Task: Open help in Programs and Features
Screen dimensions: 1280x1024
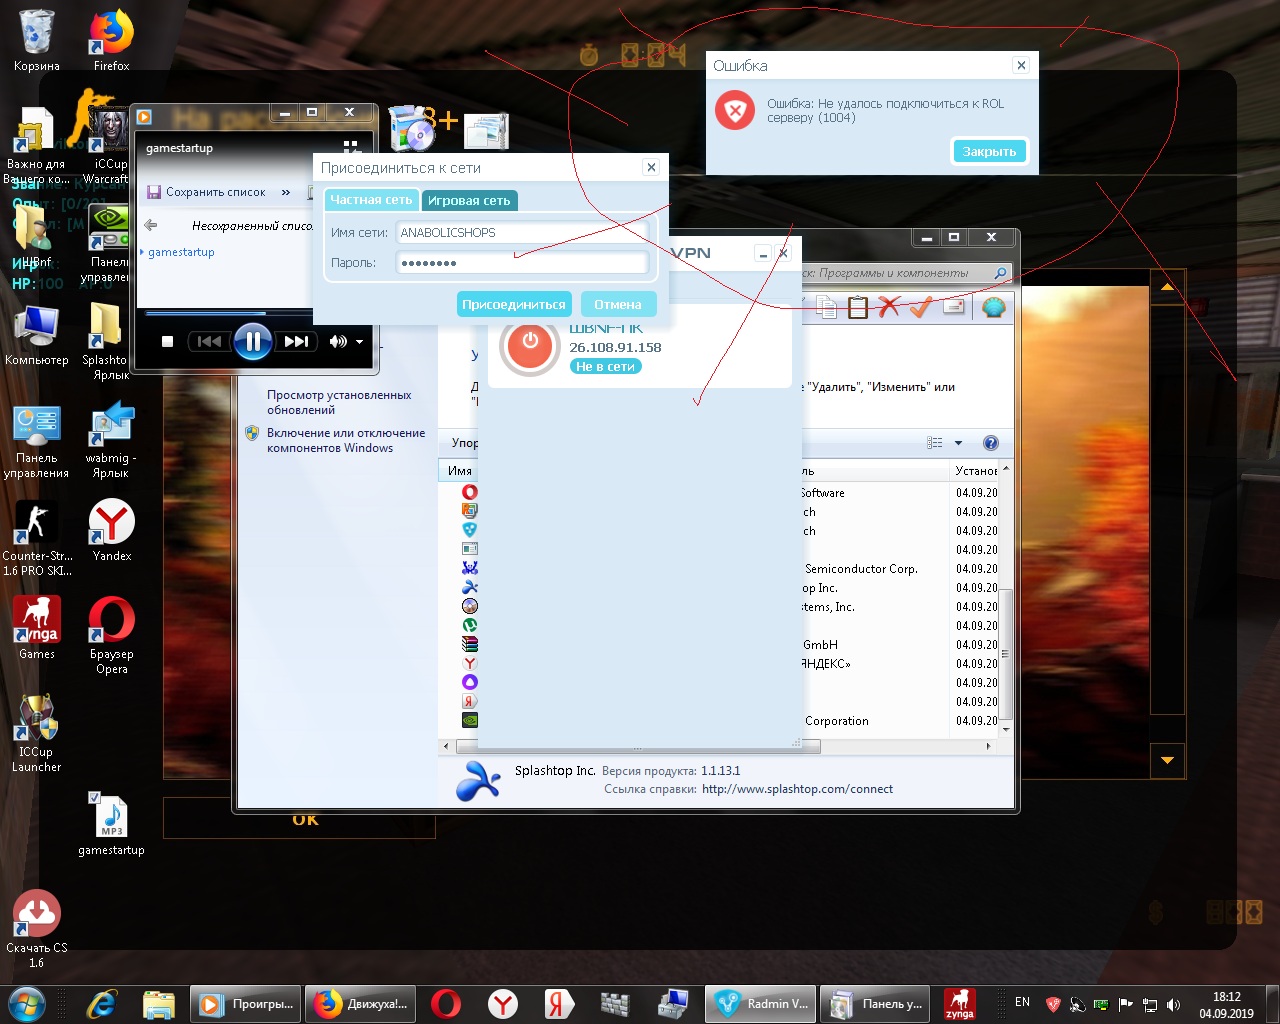Action: [x=991, y=443]
